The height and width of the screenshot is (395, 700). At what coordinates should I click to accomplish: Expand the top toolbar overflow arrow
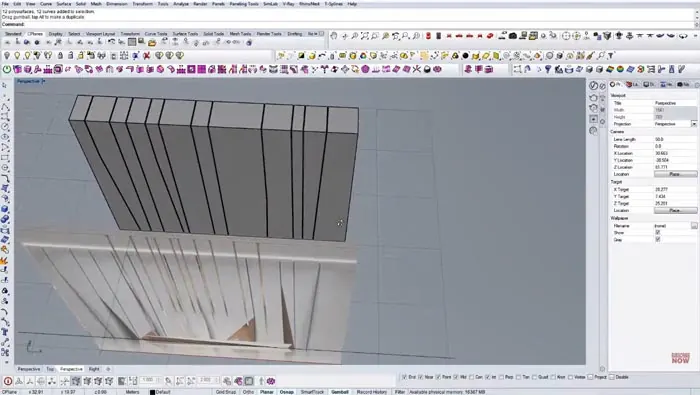point(696,36)
